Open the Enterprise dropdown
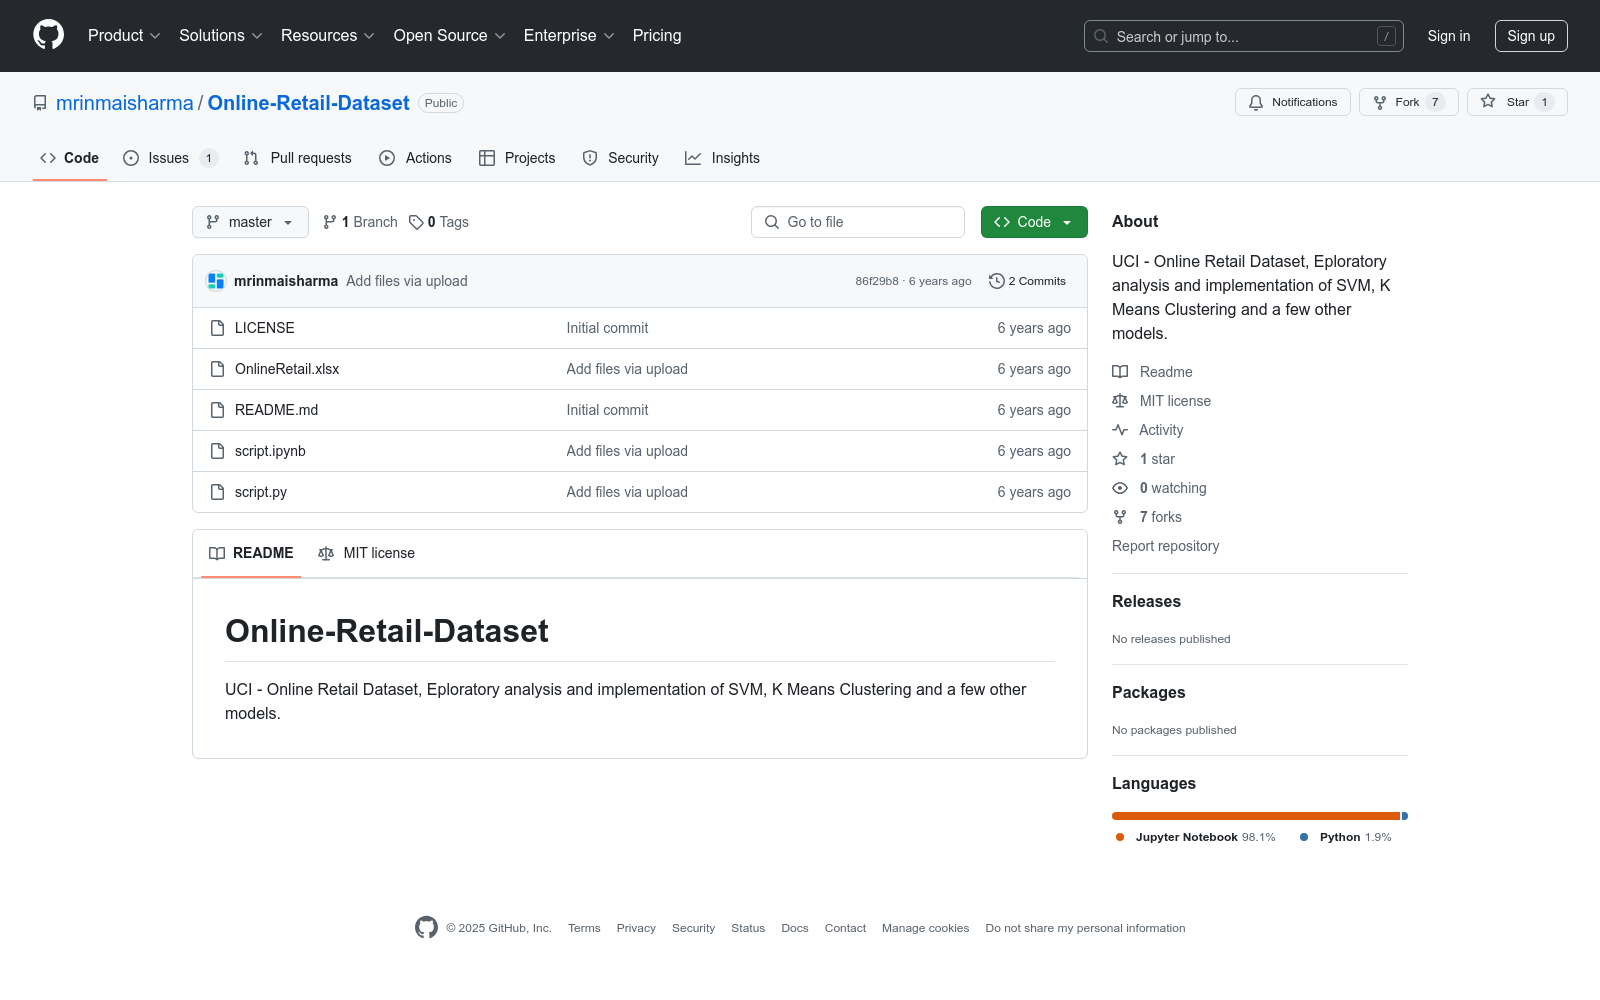The image size is (1600, 1000). [569, 36]
